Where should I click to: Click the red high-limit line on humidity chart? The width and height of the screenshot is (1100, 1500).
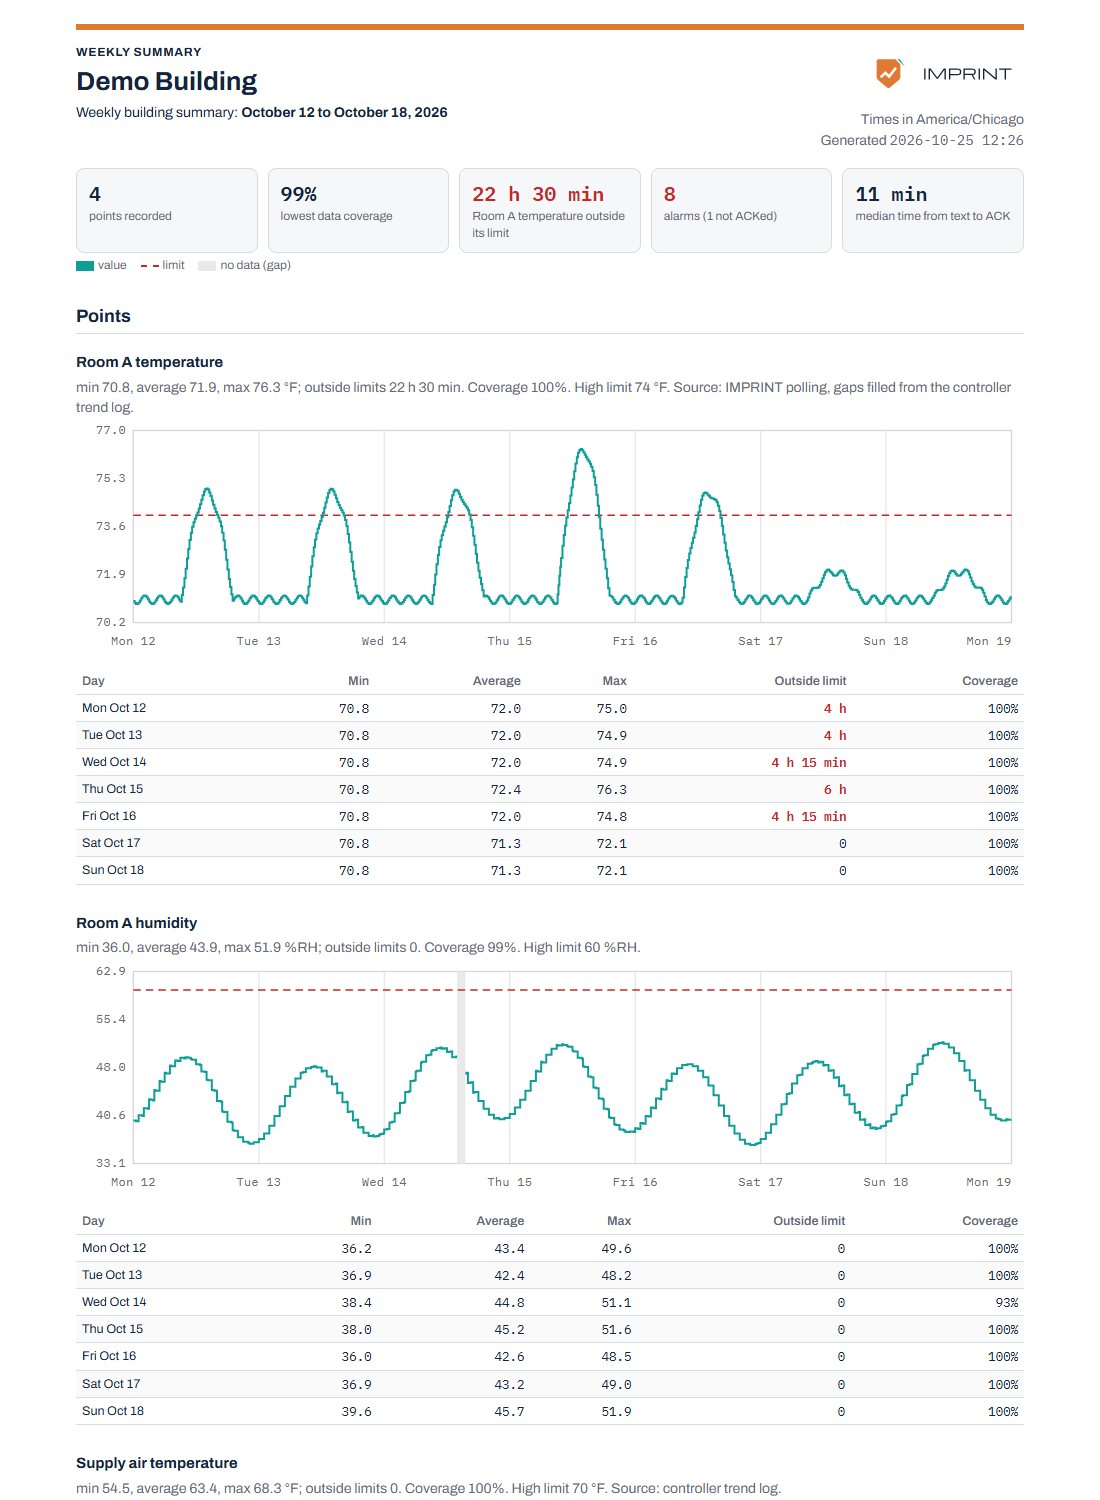[572, 990]
